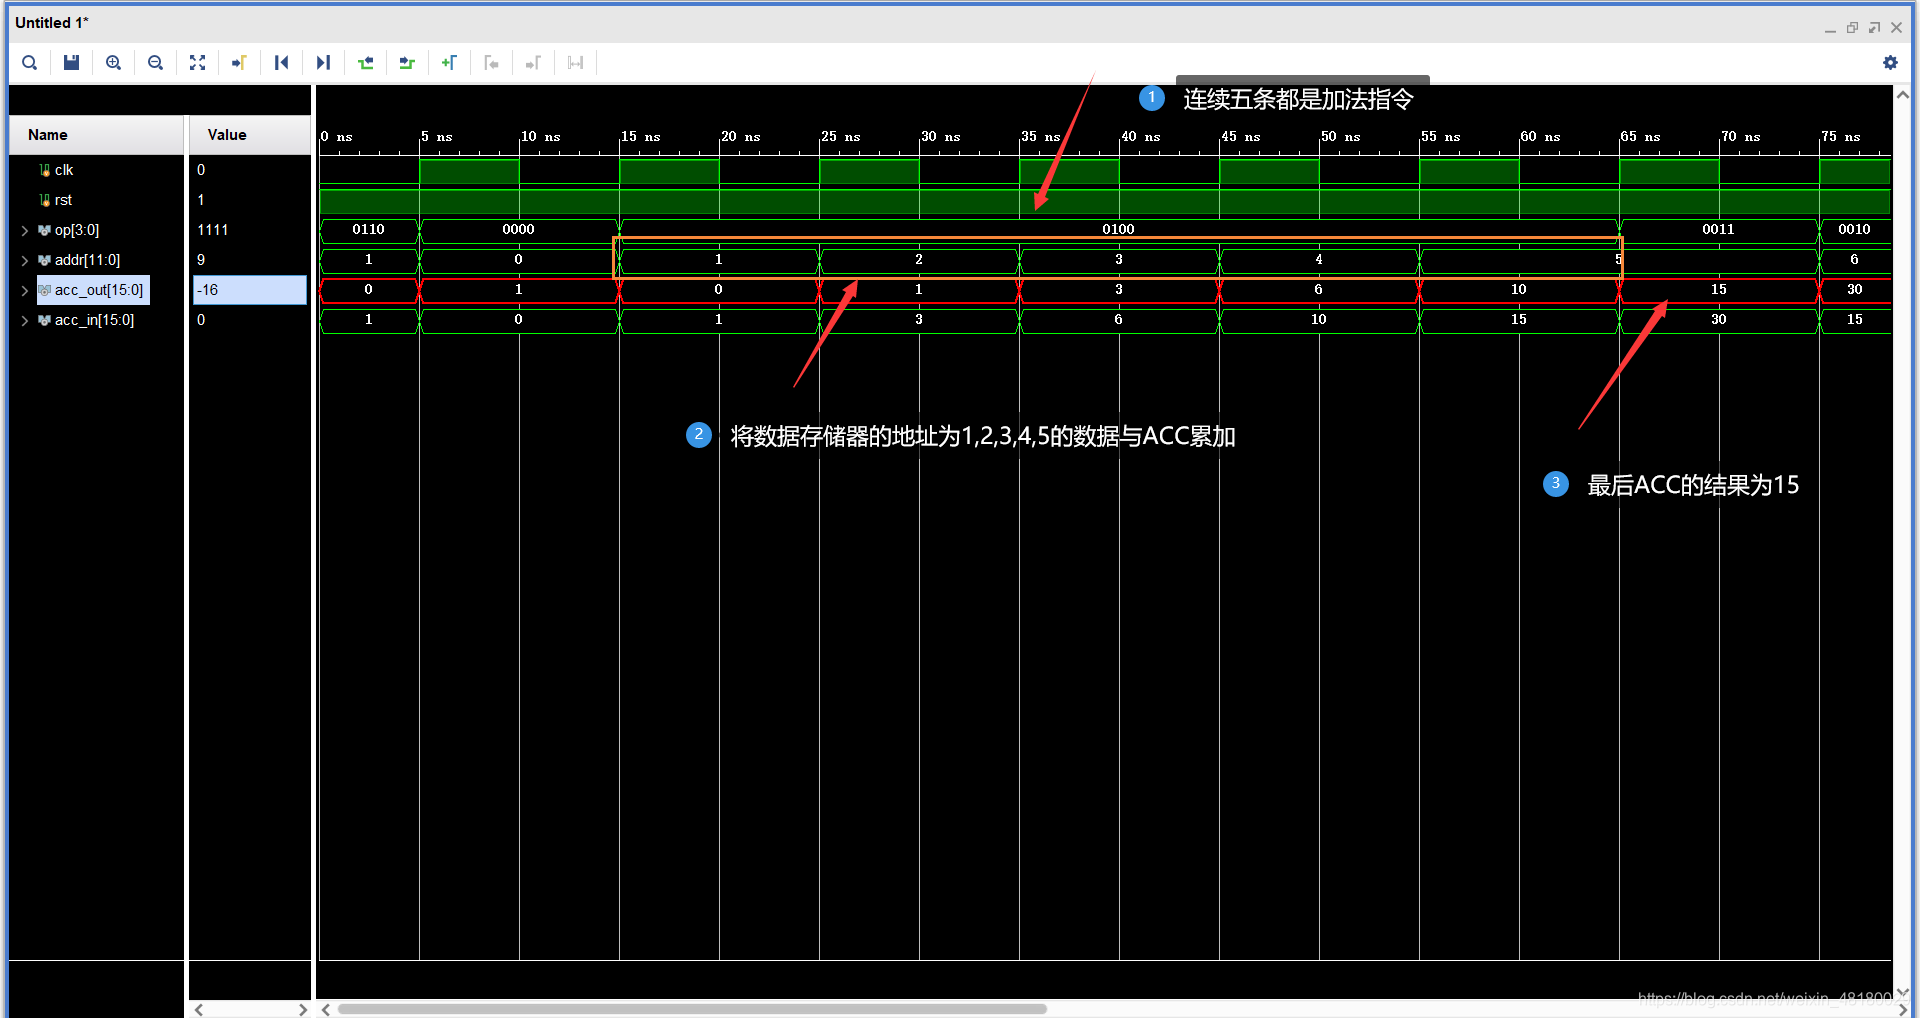This screenshot has width=1920, height=1018.
Task: Click Zoom Fit icon
Action: pos(197,63)
